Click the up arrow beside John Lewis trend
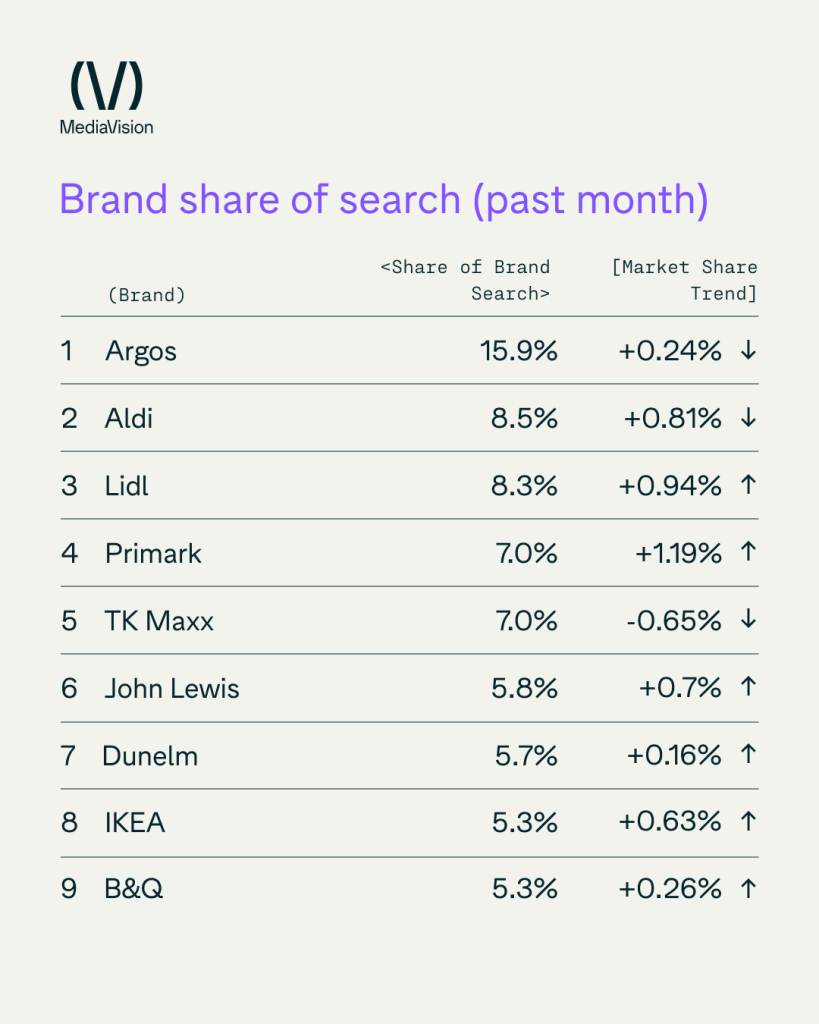Image resolution: width=819 pixels, height=1024 pixels. (x=747, y=687)
